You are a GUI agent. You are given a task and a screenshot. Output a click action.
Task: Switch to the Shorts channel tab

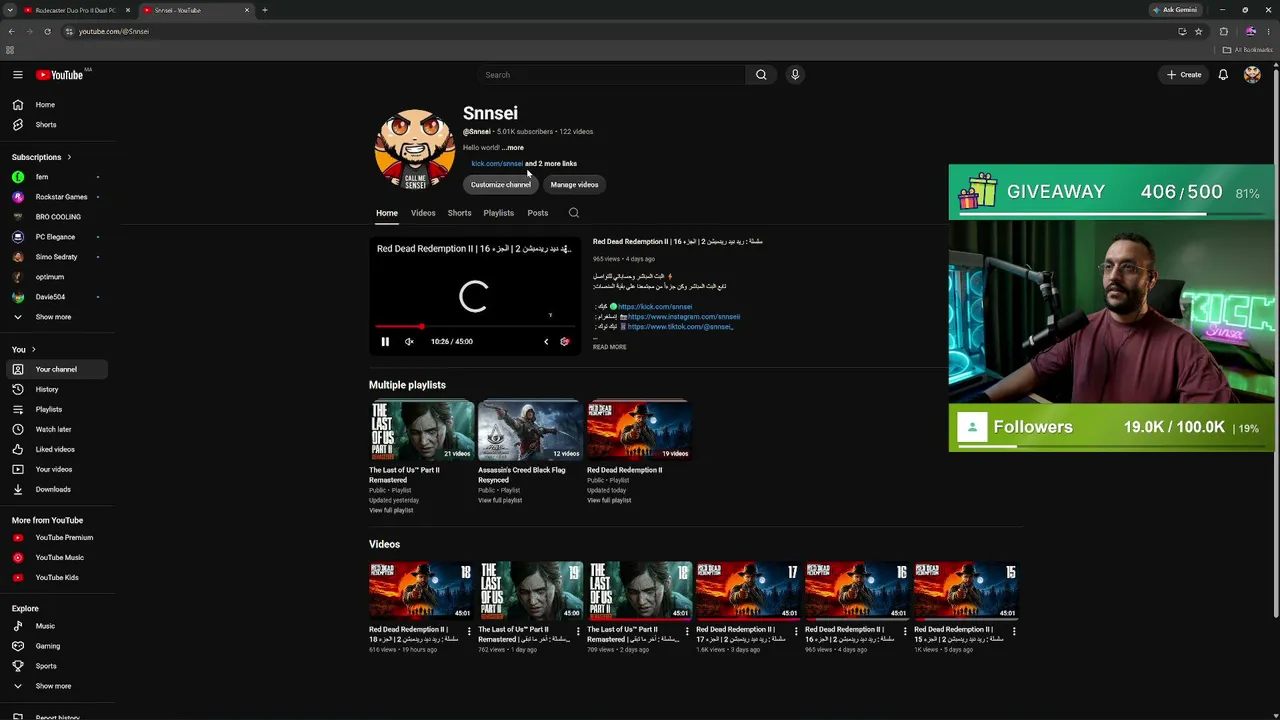(x=460, y=213)
